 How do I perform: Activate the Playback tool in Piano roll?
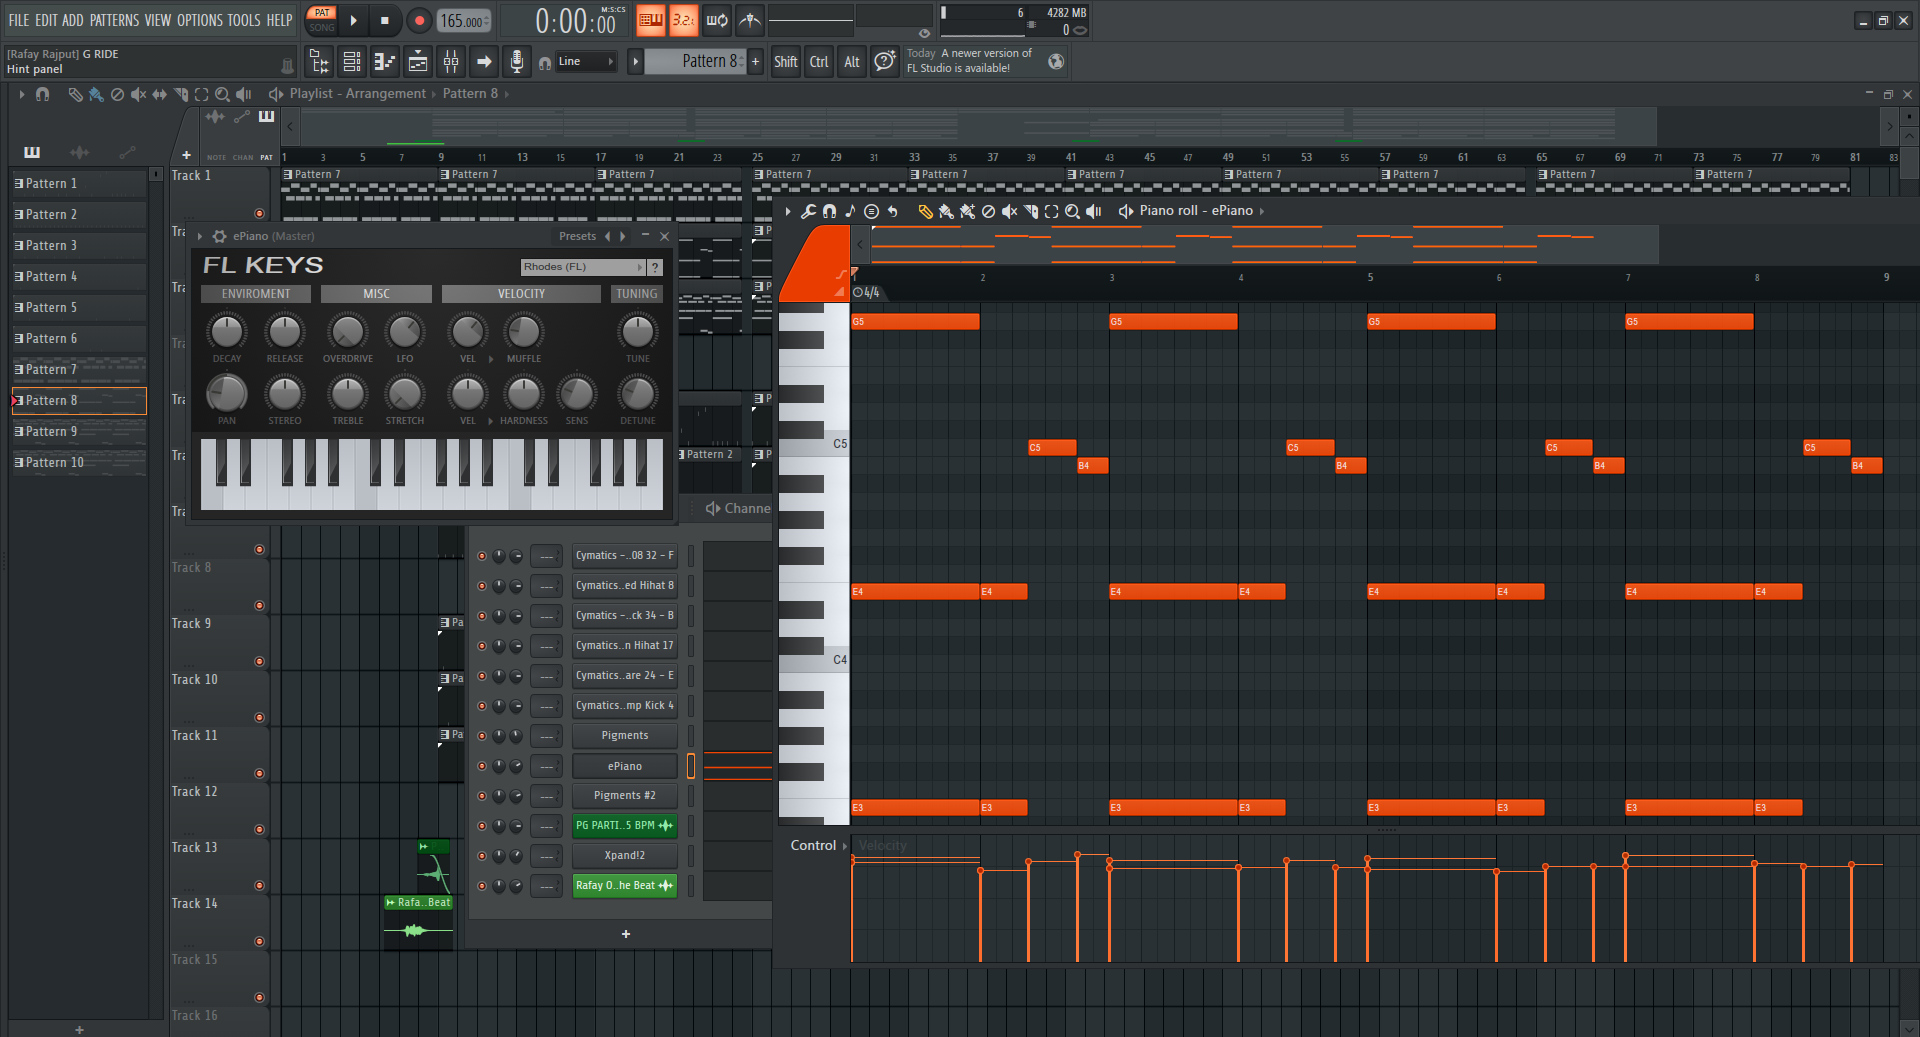1092,211
